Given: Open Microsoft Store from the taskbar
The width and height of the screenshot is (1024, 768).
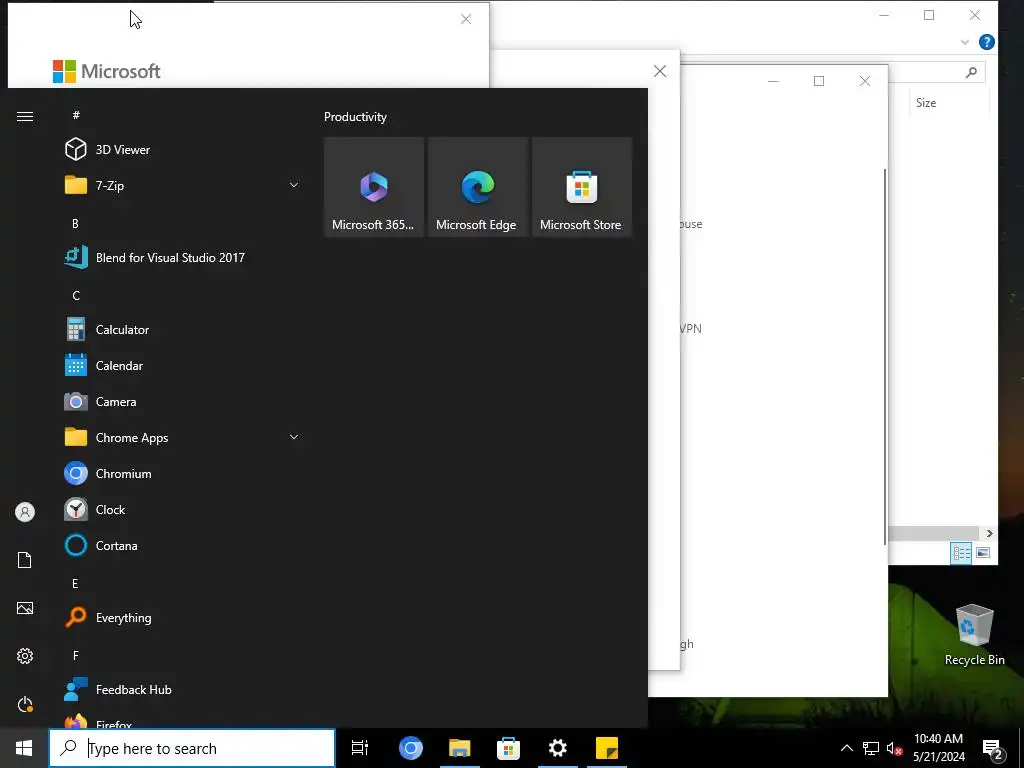Looking at the screenshot, I should pos(508,748).
